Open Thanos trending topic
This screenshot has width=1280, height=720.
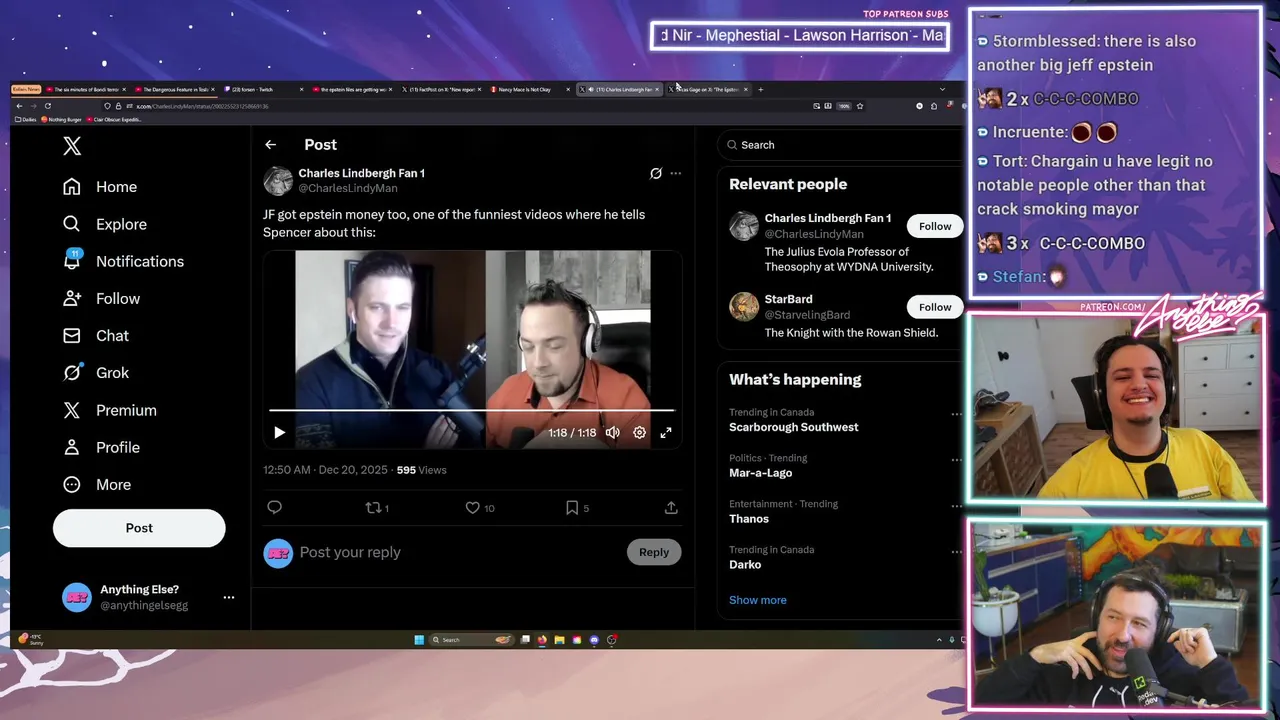coord(749,519)
